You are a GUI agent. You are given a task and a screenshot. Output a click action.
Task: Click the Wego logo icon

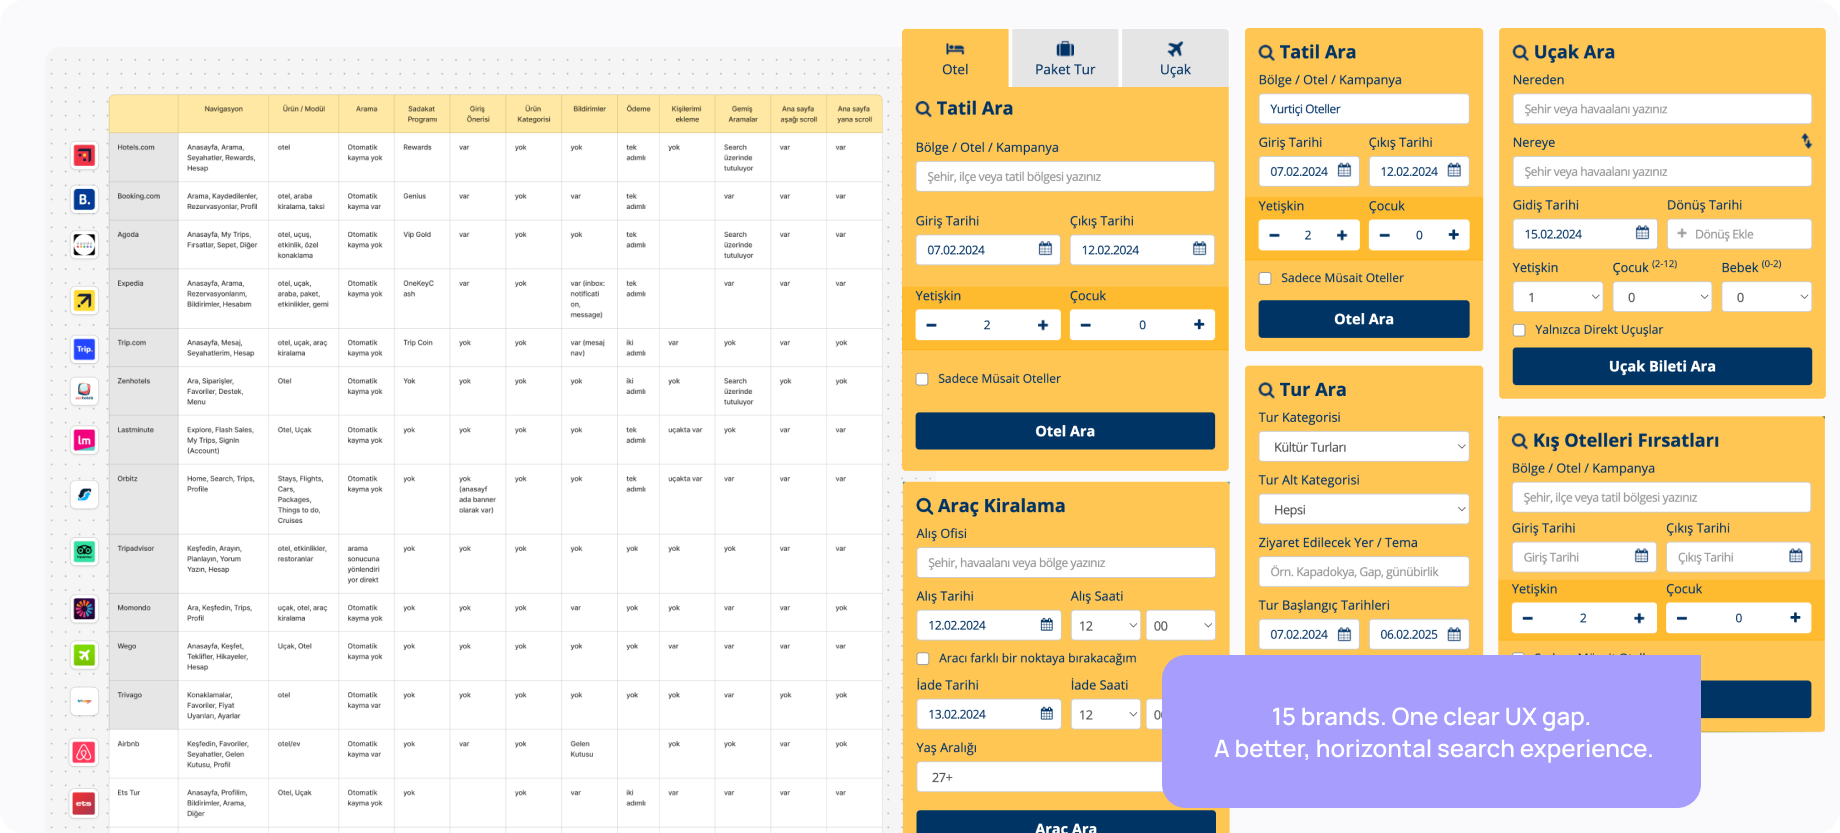coord(85,655)
